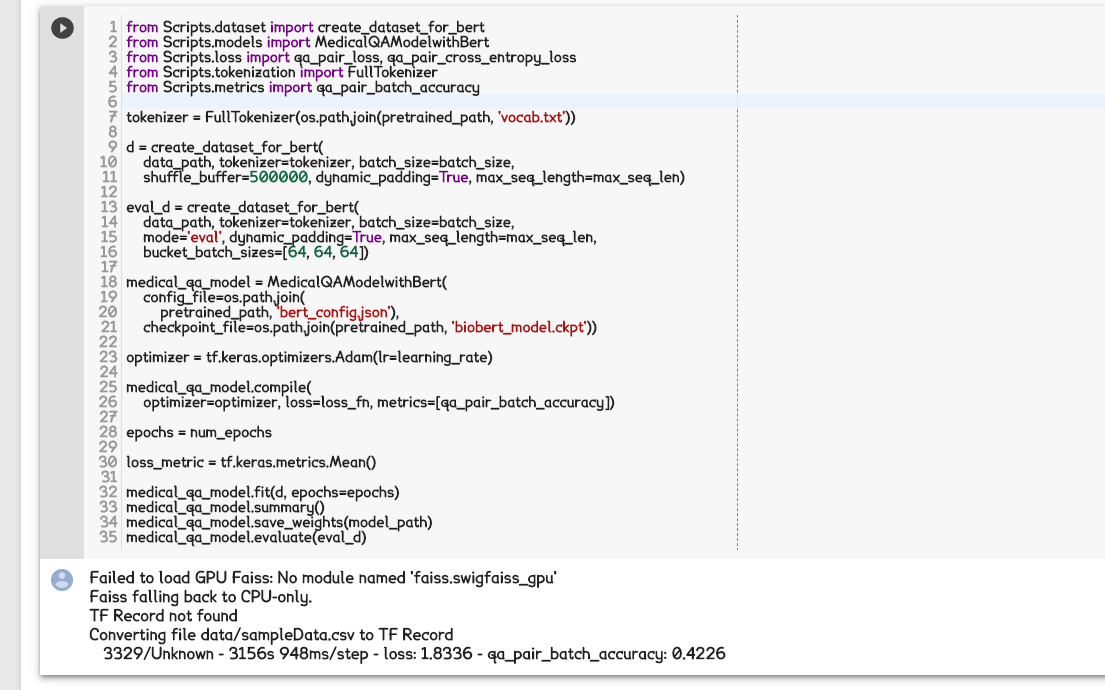The image size is (1105, 690).
Task: Click line number 18 in gutter
Action: pyautogui.click(x=108, y=282)
